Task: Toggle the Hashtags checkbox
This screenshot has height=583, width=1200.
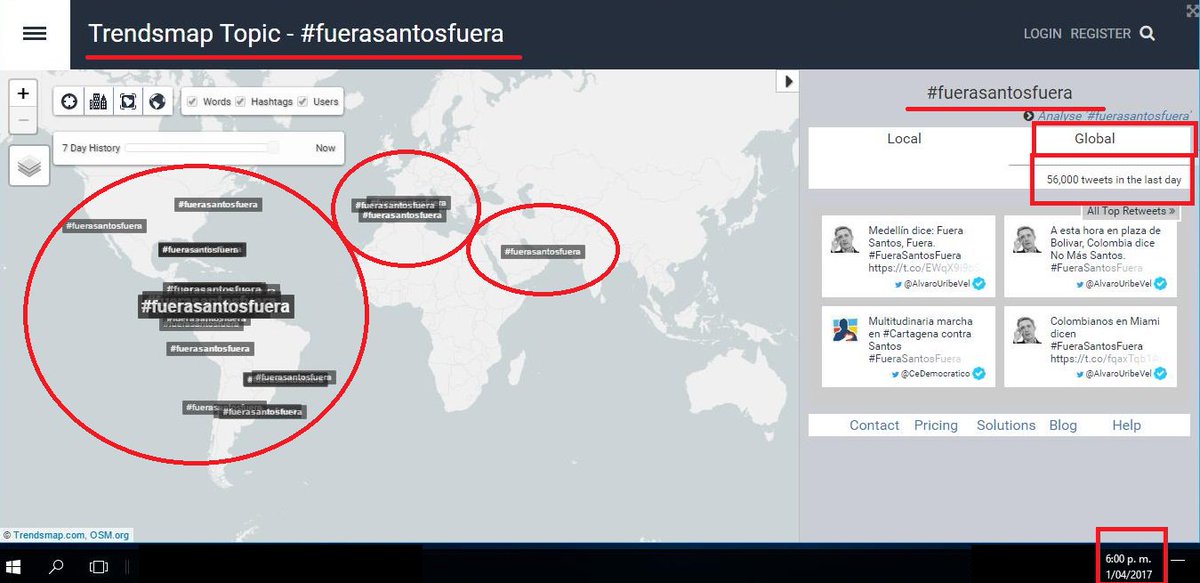Action: (241, 101)
